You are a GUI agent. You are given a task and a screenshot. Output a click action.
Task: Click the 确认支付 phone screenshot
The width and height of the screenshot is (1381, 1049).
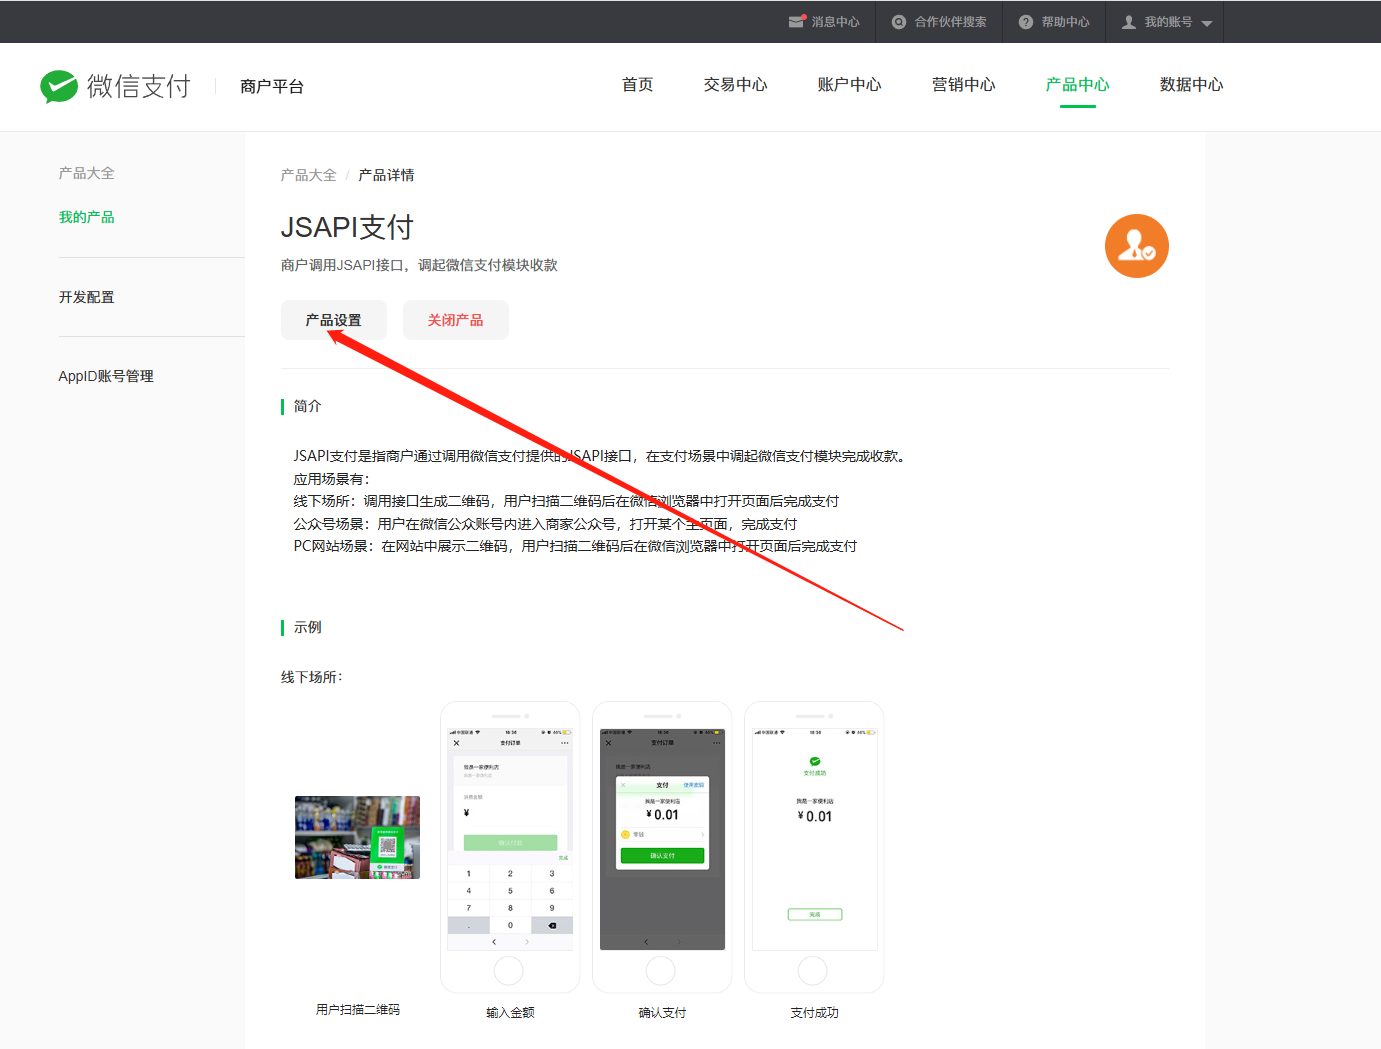662,847
